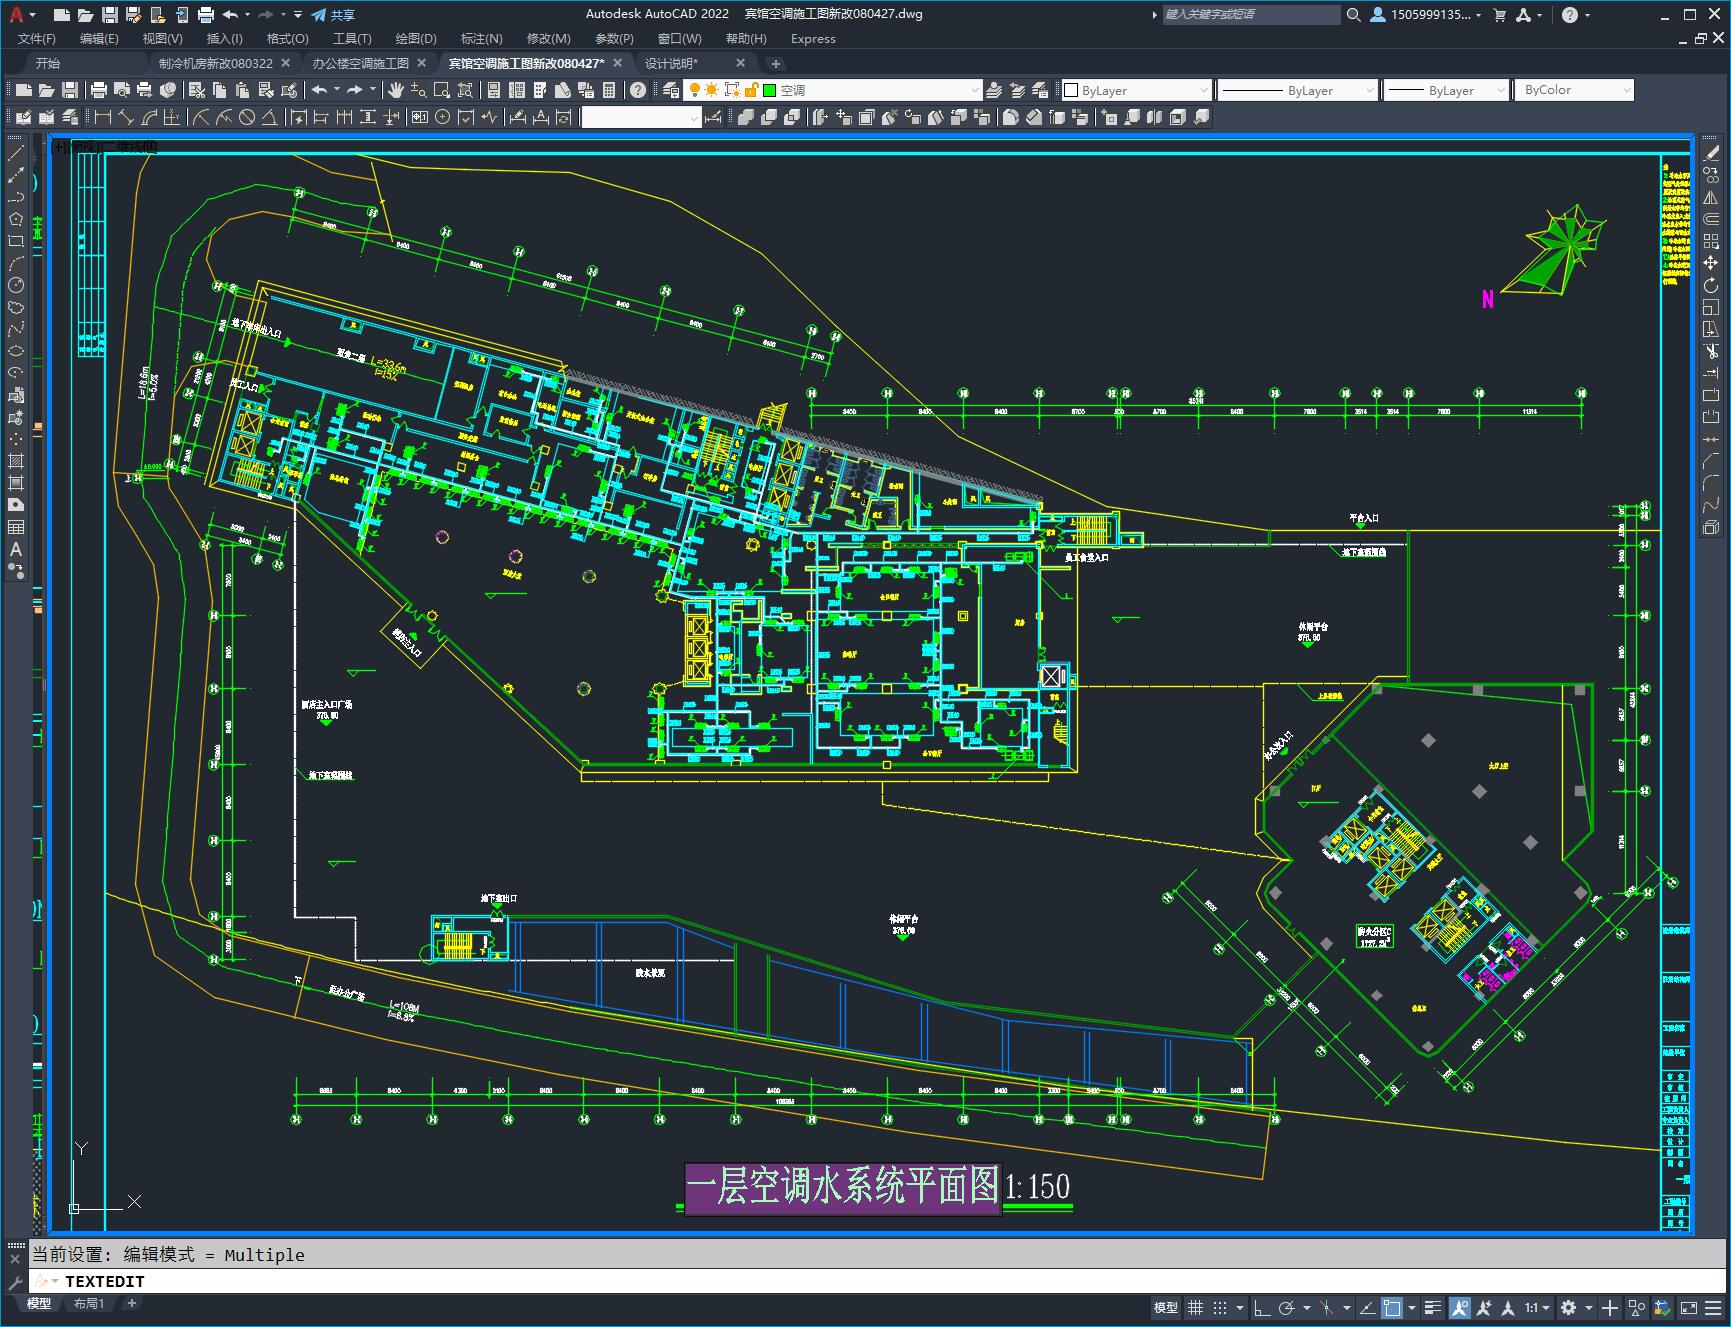
Task: Click the Plot (printer) icon in the quick access toolbar
Action: click(x=206, y=14)
